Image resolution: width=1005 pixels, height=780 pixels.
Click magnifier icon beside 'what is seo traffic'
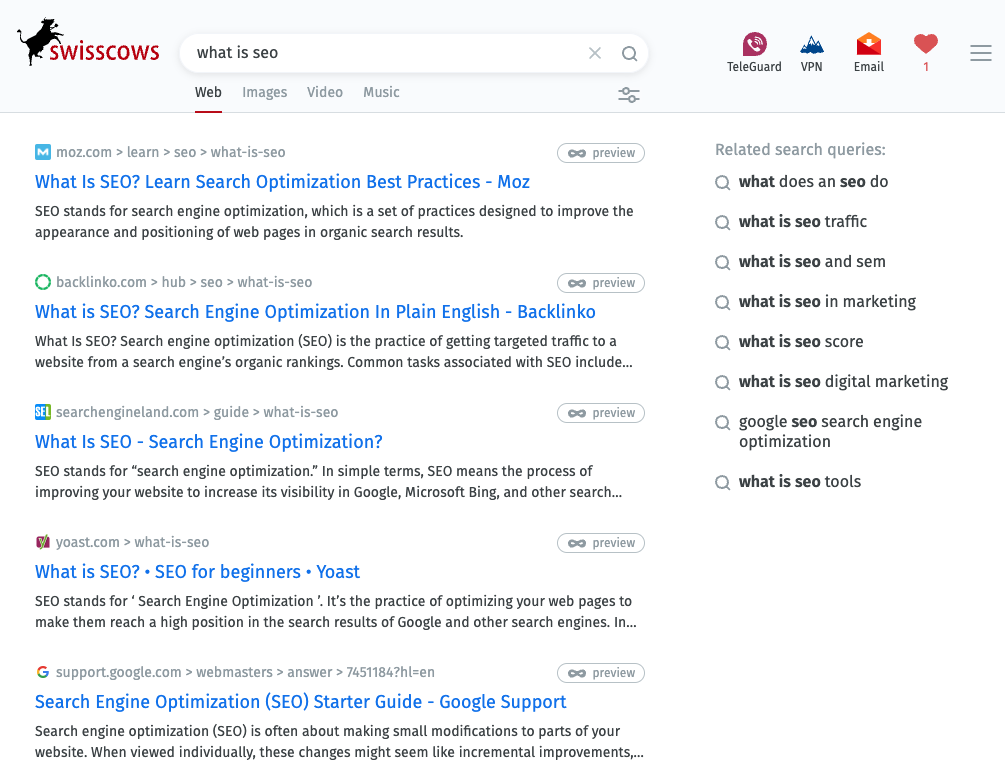coord(722,222)
